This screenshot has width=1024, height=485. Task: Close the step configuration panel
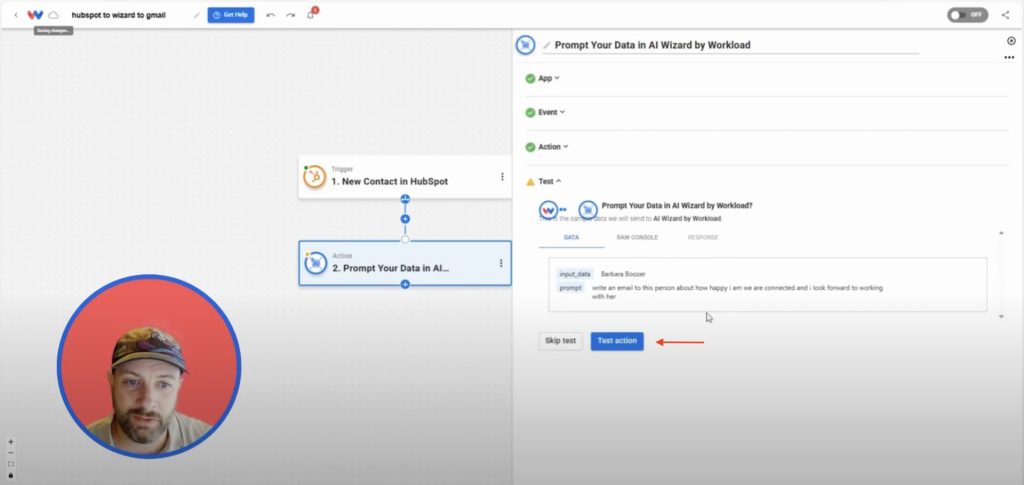(x=1011, y=41)
